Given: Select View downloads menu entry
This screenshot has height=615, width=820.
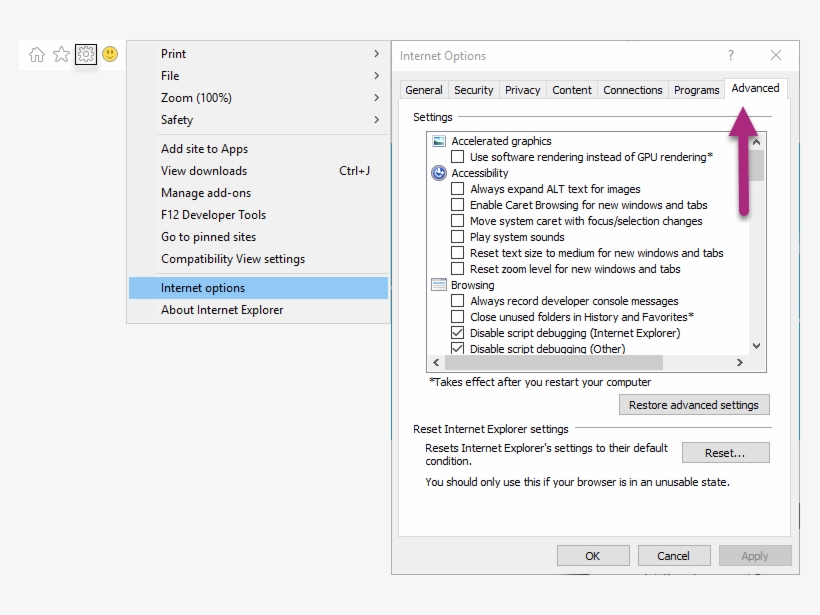Looking at the screenshot, I should coord(258,170).
